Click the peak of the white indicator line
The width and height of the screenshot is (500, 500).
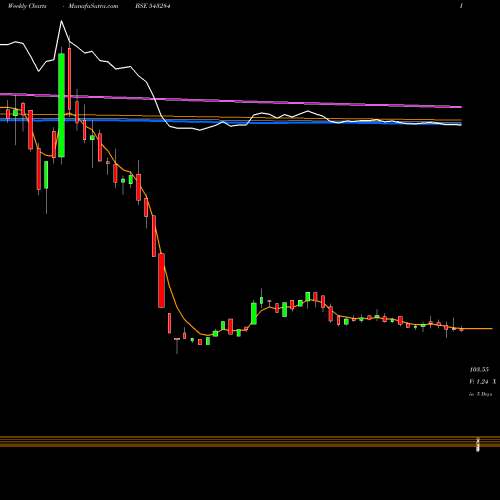61,21
